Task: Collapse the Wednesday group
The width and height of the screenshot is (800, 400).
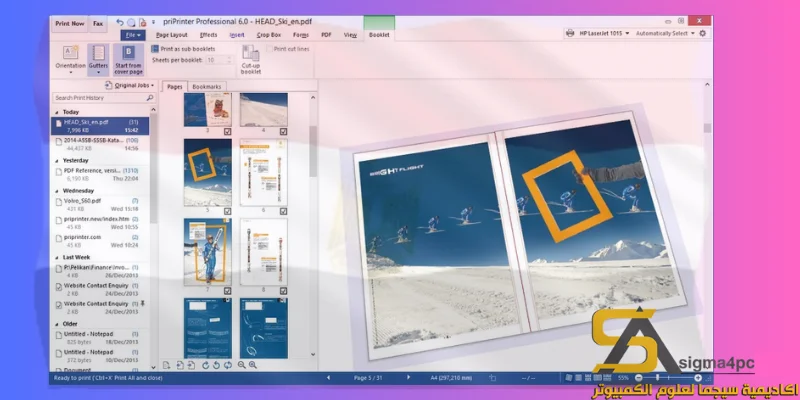Action: [x=56, y=191]
